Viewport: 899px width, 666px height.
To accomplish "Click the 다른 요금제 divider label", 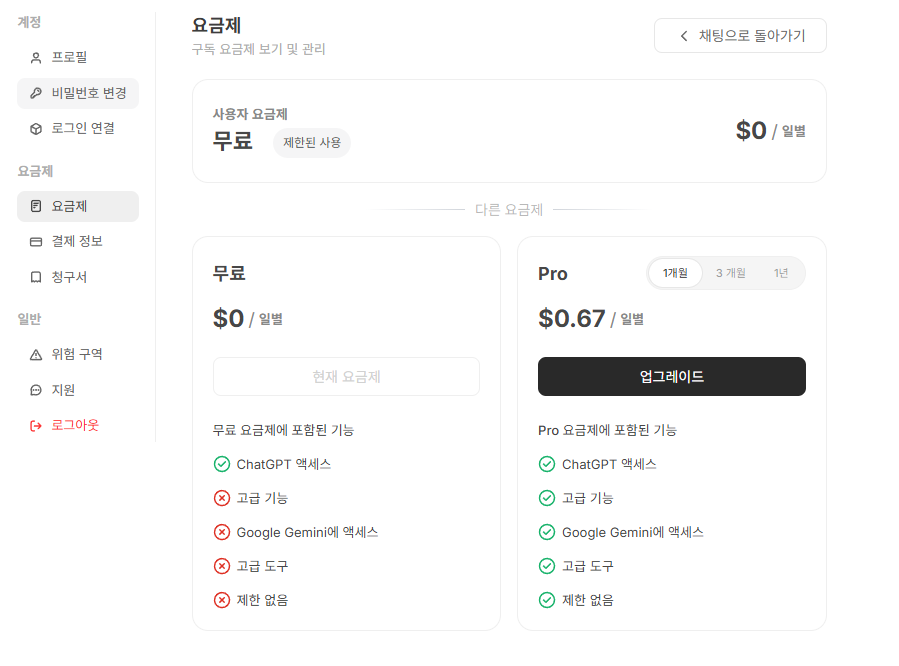I will [x=509, y=210].
